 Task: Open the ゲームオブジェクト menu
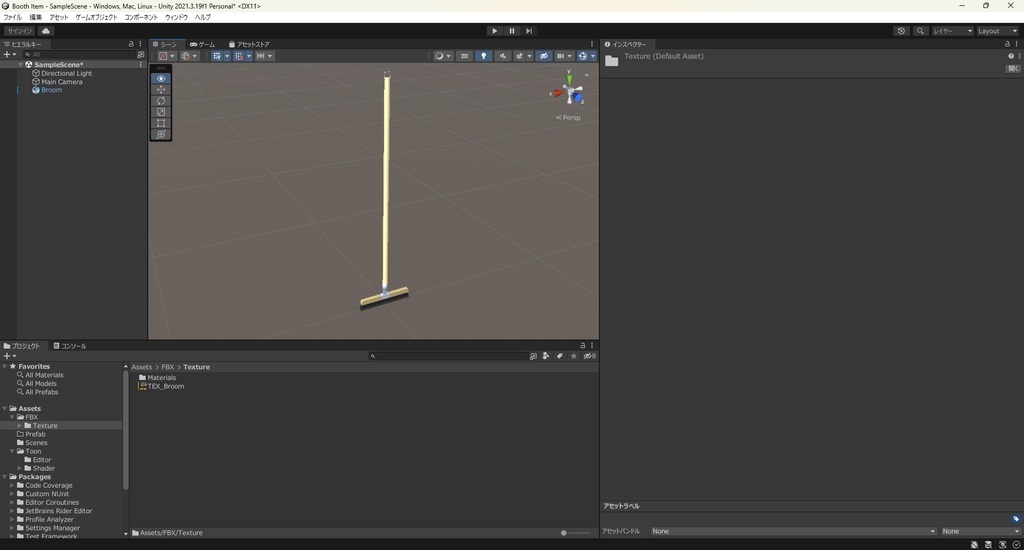pyautogui.click(x=96, y=17)
